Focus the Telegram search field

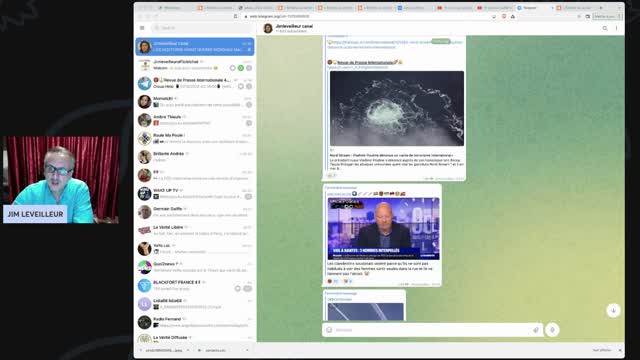click(202, 28)
